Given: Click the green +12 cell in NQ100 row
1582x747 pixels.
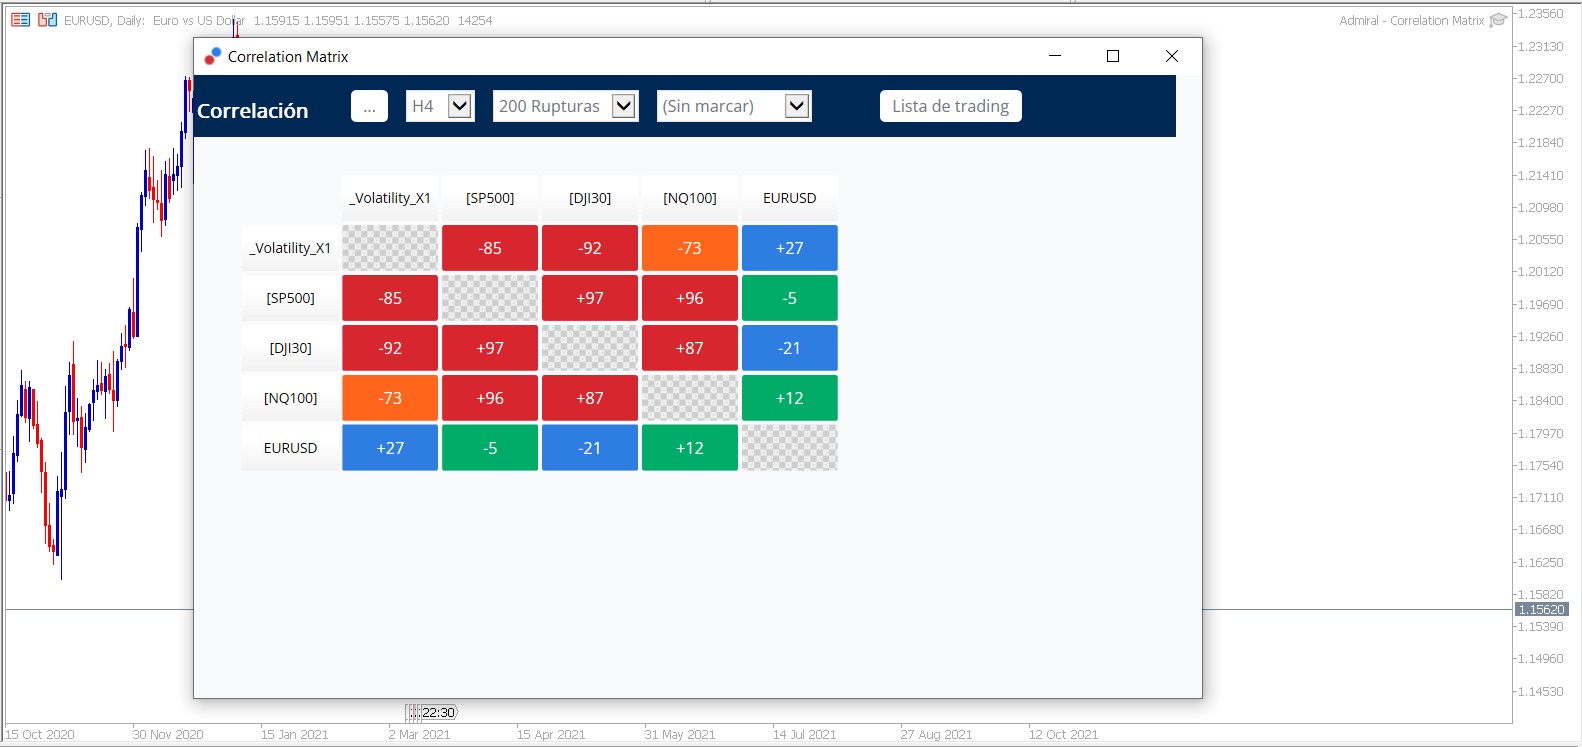Looking at the screenshot, I should 790,398.
